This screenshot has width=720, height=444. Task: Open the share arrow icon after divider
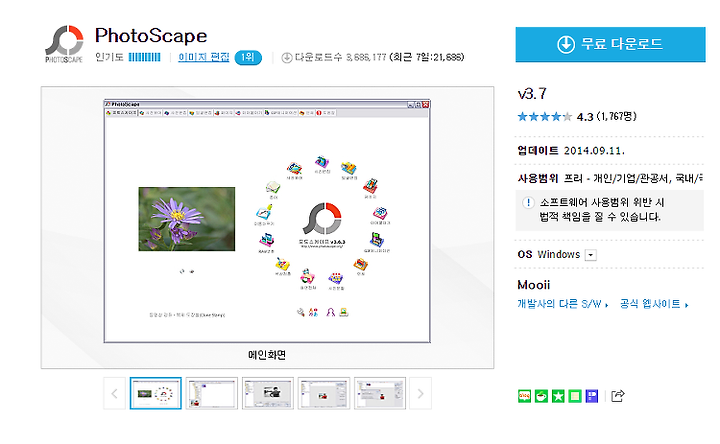click(618, 395)
